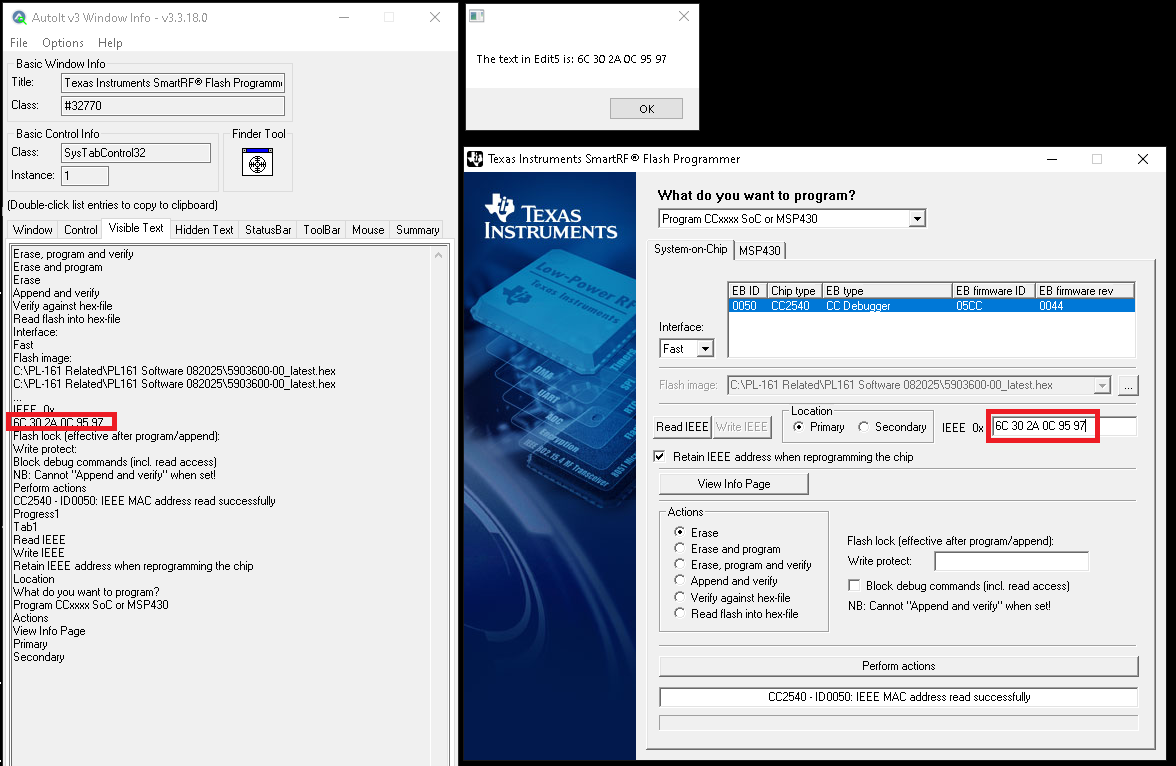Select the Secondary location radio button
This screenshot has height=766, width=1176.
[x=863, y=427]
